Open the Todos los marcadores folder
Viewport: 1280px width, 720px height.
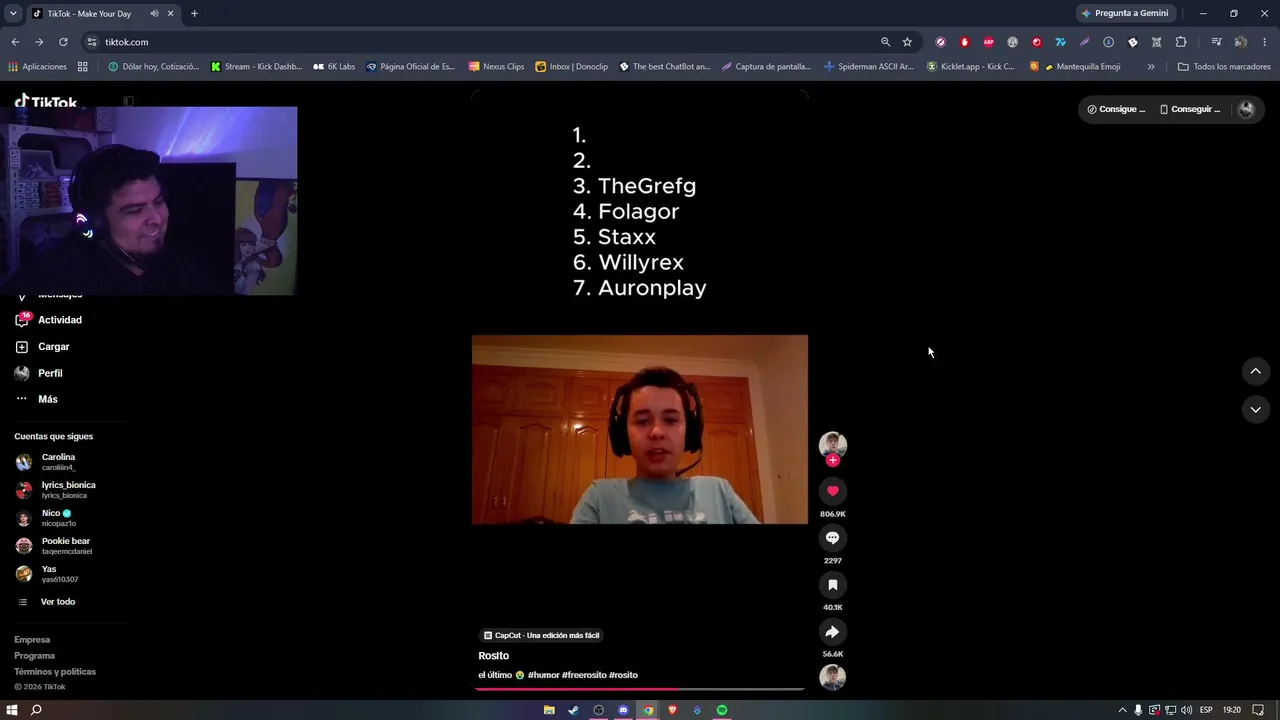click(1224, 67)
